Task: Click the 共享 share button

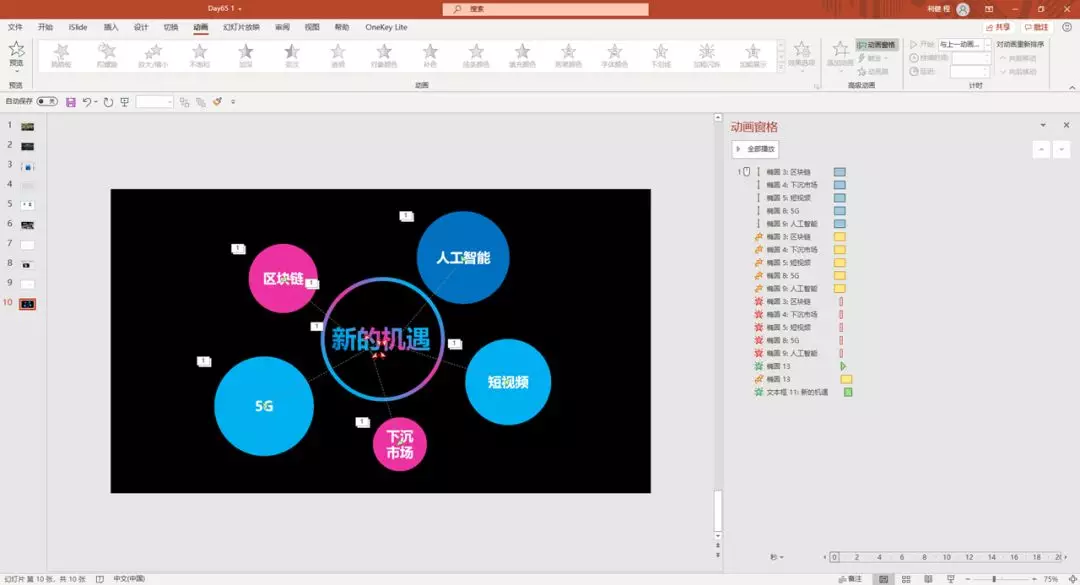Action: click(x=998, y=27)
